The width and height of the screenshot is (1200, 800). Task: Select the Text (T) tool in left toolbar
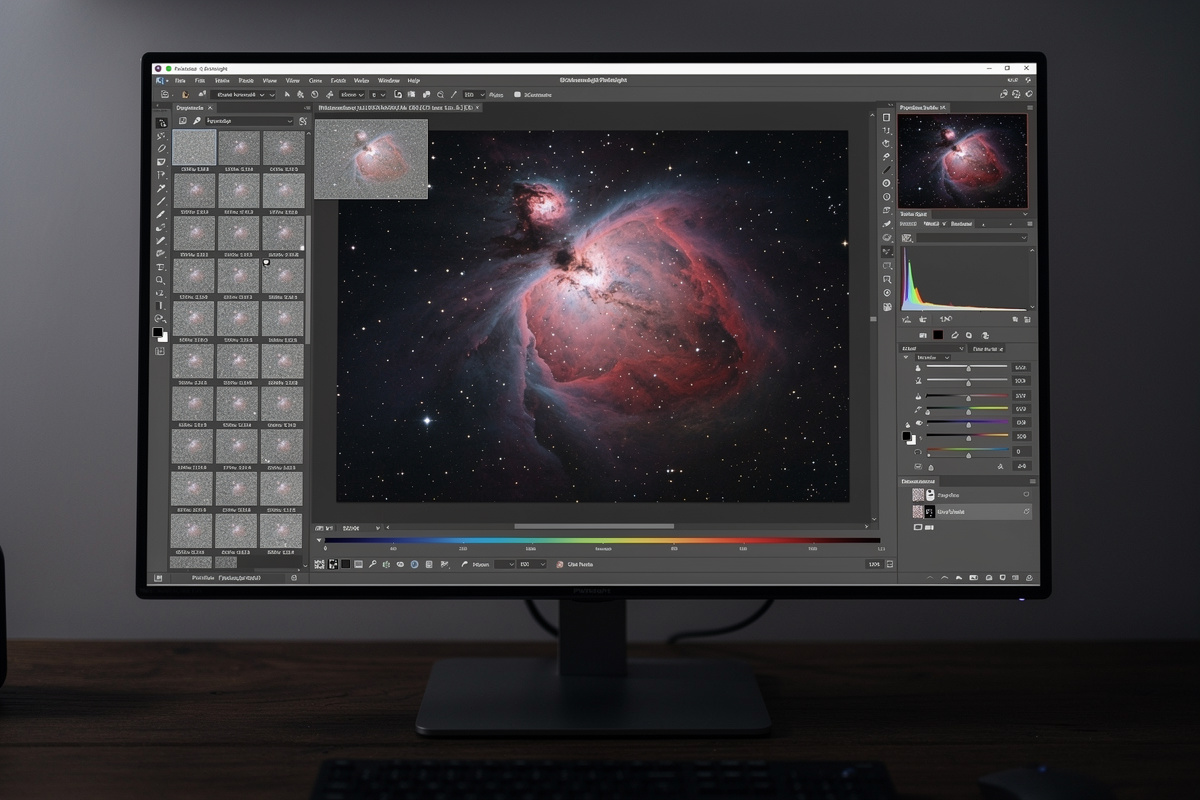pyautogui.click(x=160, y=267)
